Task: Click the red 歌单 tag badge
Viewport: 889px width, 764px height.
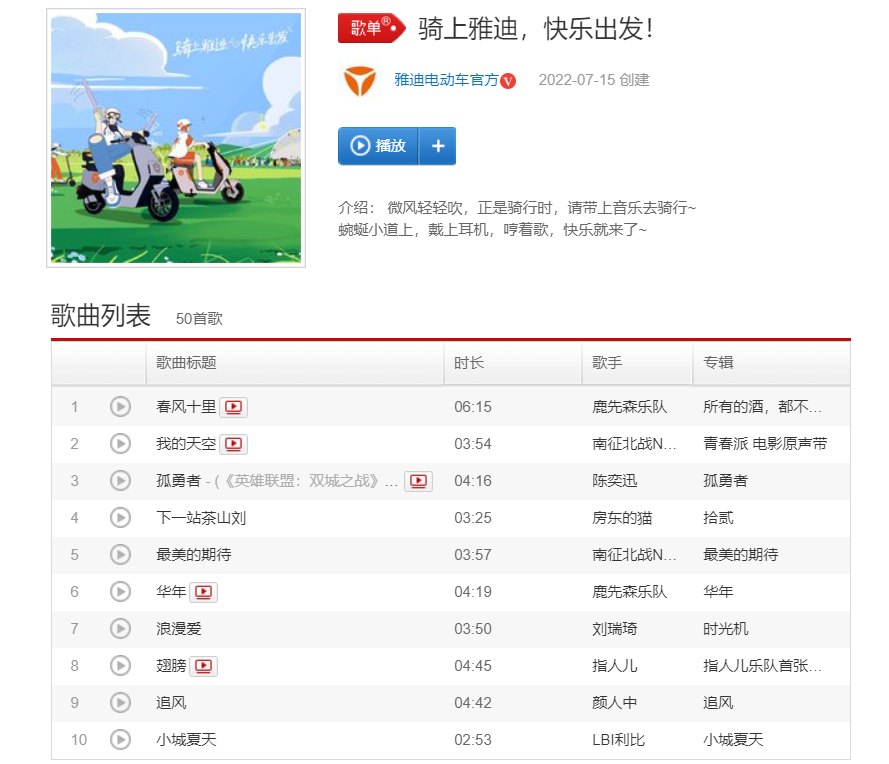Action: (x=372, y=28)
